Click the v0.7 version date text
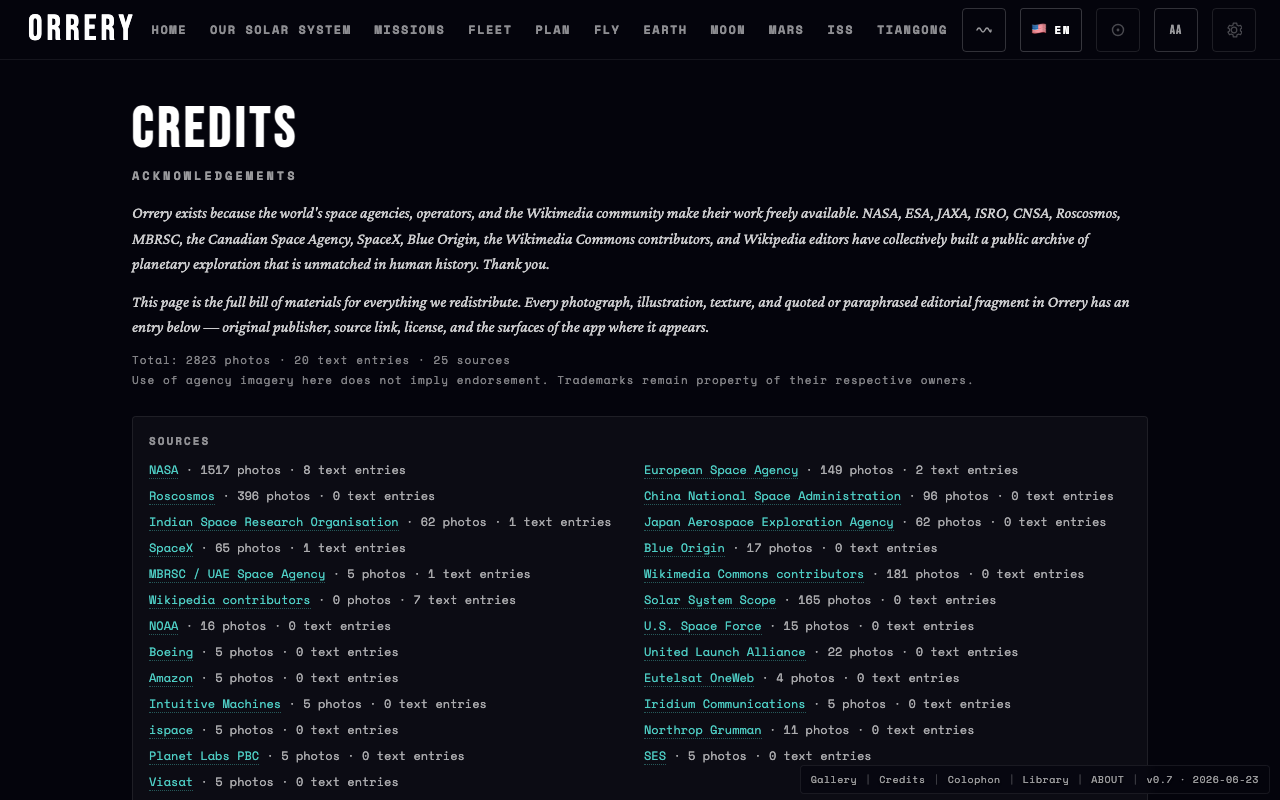 1202,780
